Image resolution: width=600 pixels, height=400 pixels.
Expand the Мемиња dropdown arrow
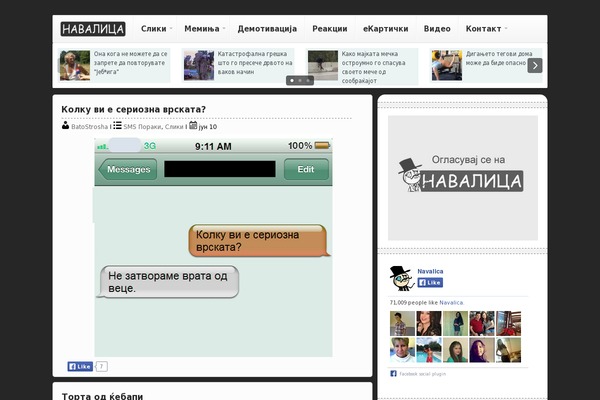tap(224, 28)
